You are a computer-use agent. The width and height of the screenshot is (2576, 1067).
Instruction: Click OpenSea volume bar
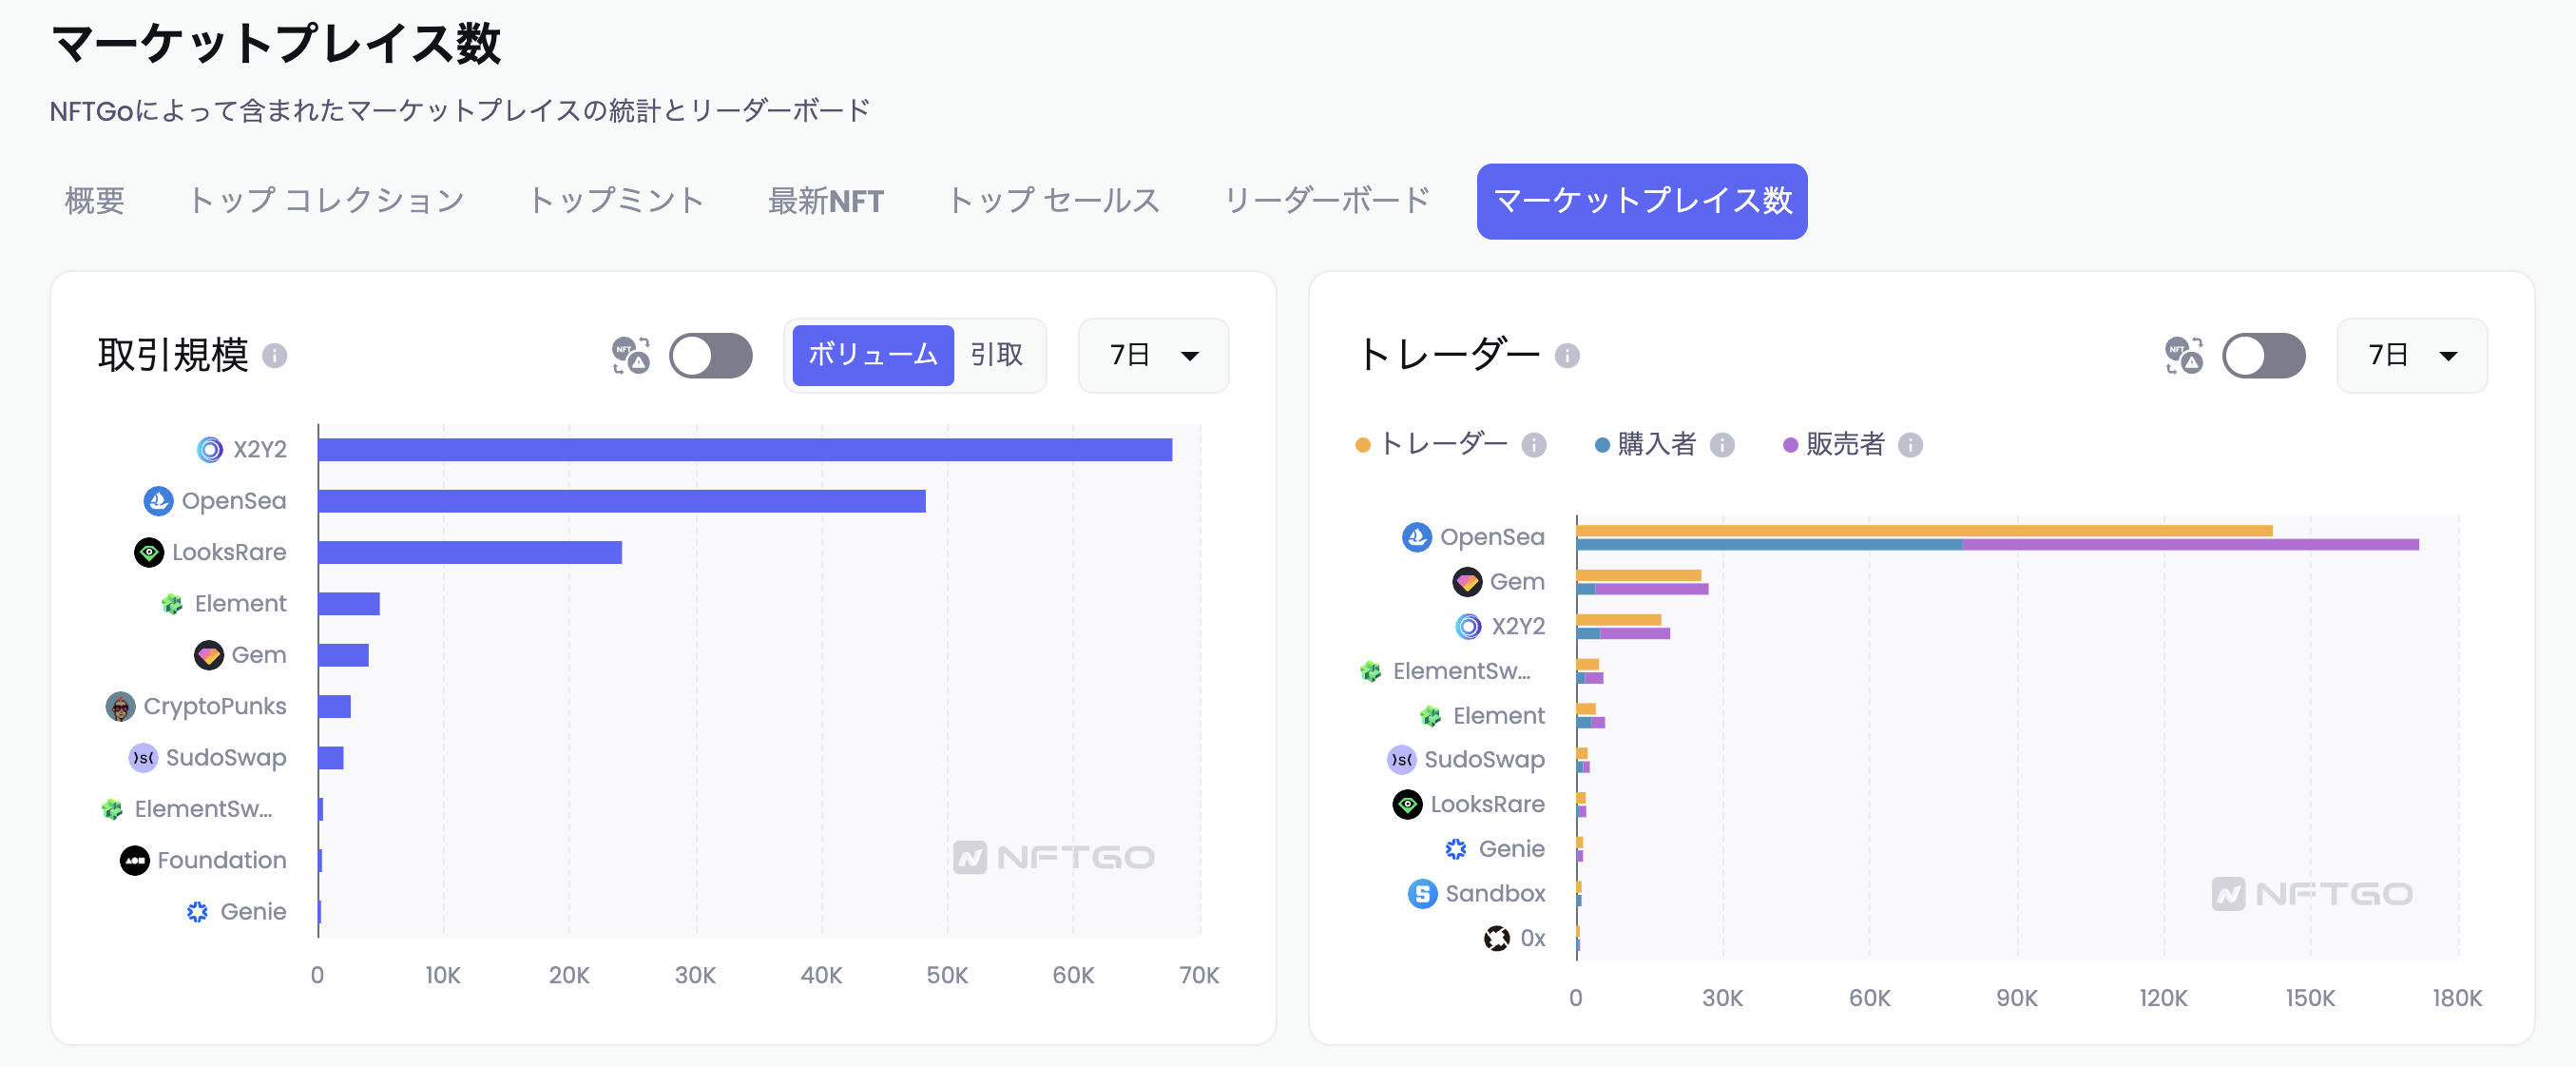(x=622, y=501)
